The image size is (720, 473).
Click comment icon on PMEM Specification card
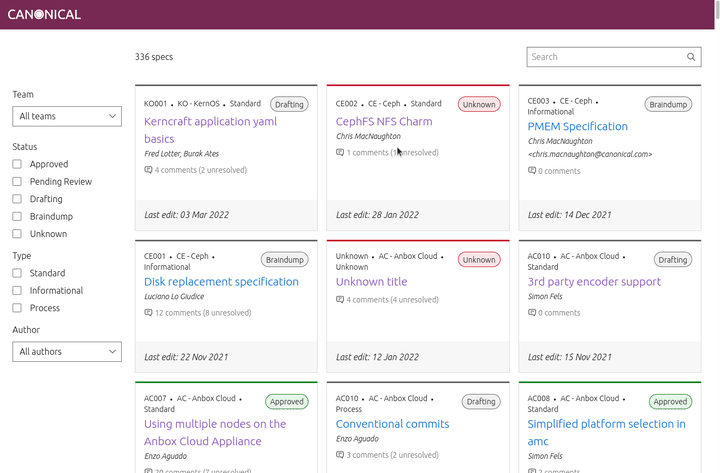point(532,170)
